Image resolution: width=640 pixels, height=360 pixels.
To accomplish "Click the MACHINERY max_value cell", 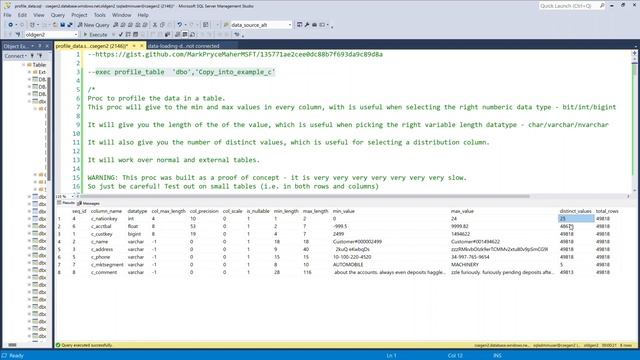I will click(x=464, y=264).
